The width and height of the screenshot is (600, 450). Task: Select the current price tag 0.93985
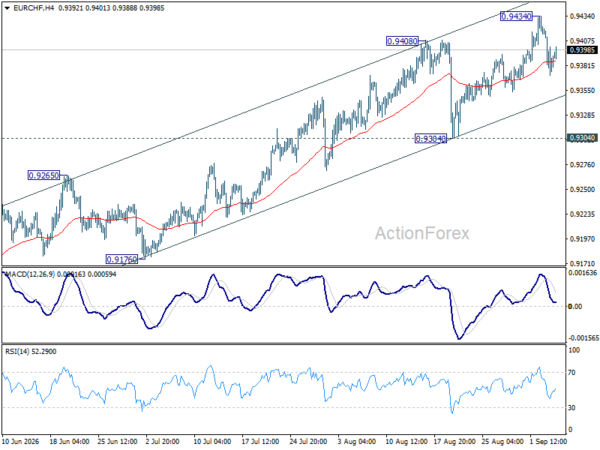click(582, 50)
